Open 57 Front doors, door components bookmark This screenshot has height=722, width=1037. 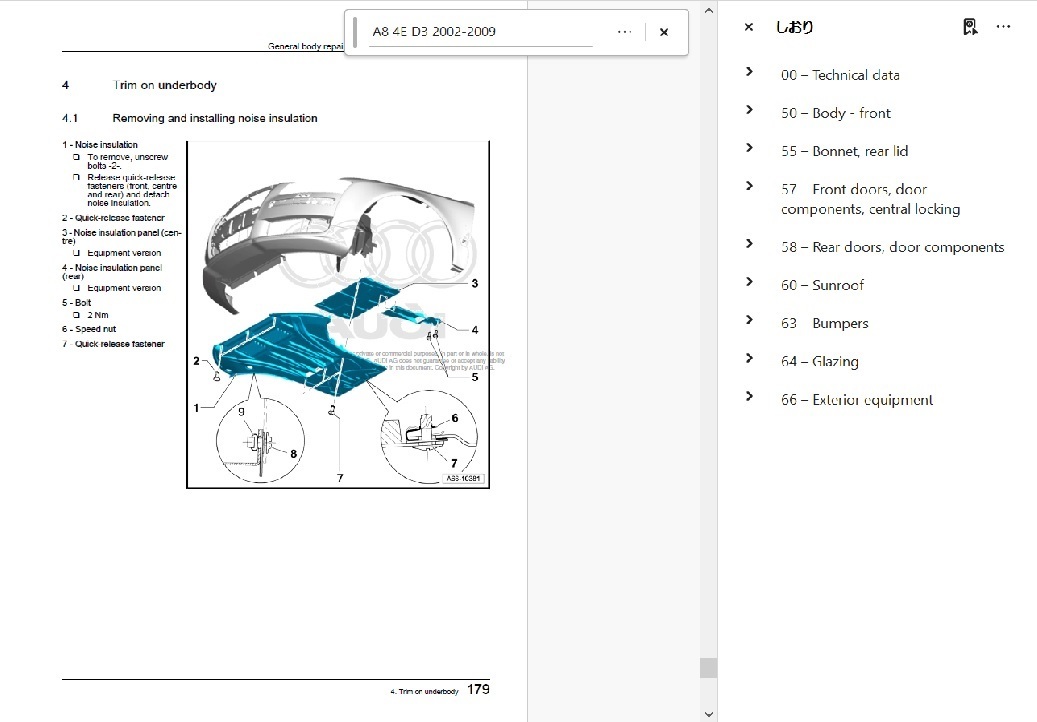870,199
